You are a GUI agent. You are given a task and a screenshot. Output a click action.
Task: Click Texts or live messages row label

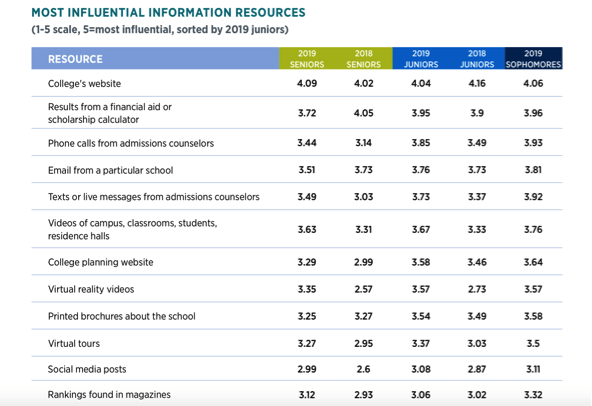[154, 197]
